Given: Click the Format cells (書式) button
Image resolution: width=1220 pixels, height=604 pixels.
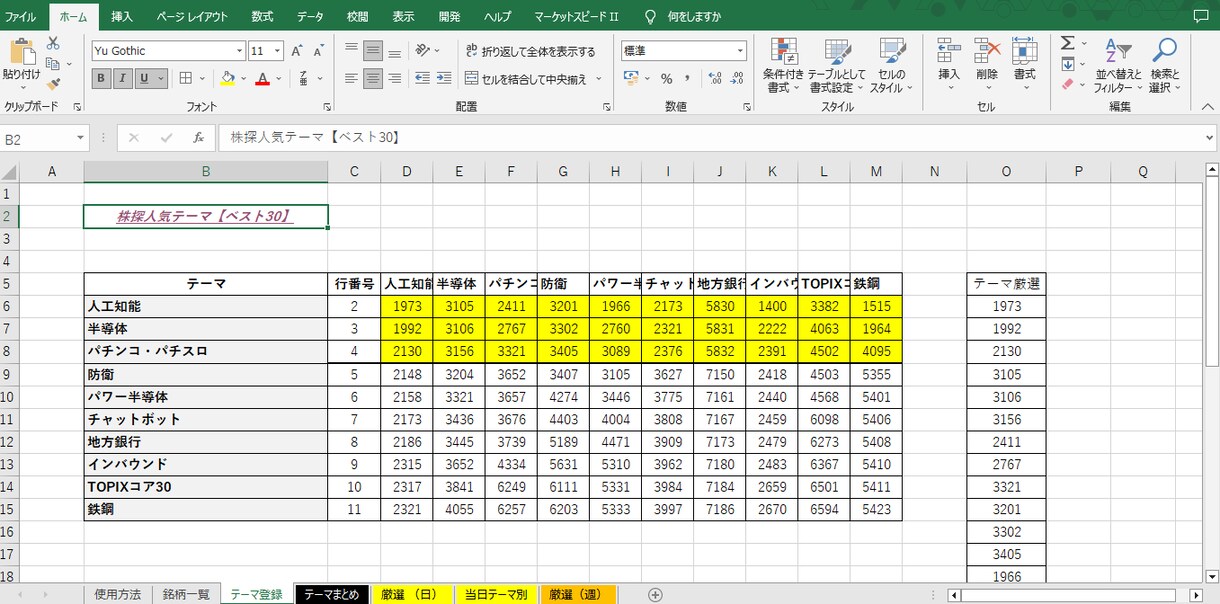Looking at the screenshot, I should [x=1024, y=66].
